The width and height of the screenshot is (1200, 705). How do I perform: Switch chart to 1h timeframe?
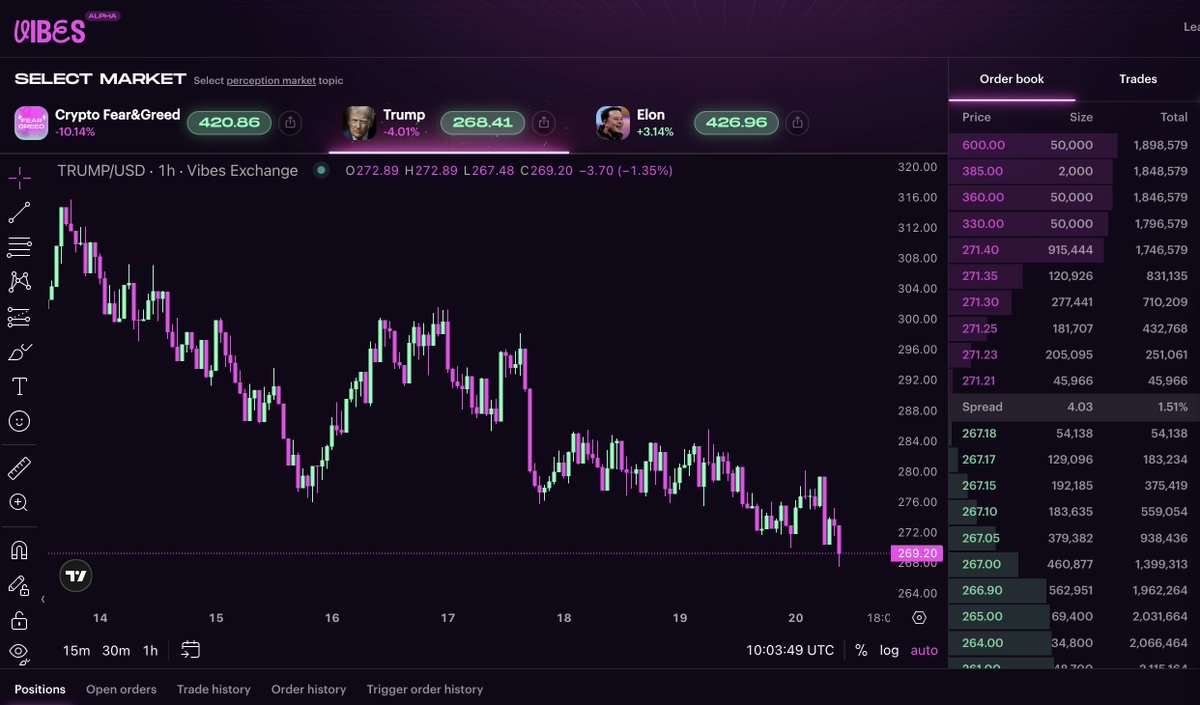click(150, 650)
